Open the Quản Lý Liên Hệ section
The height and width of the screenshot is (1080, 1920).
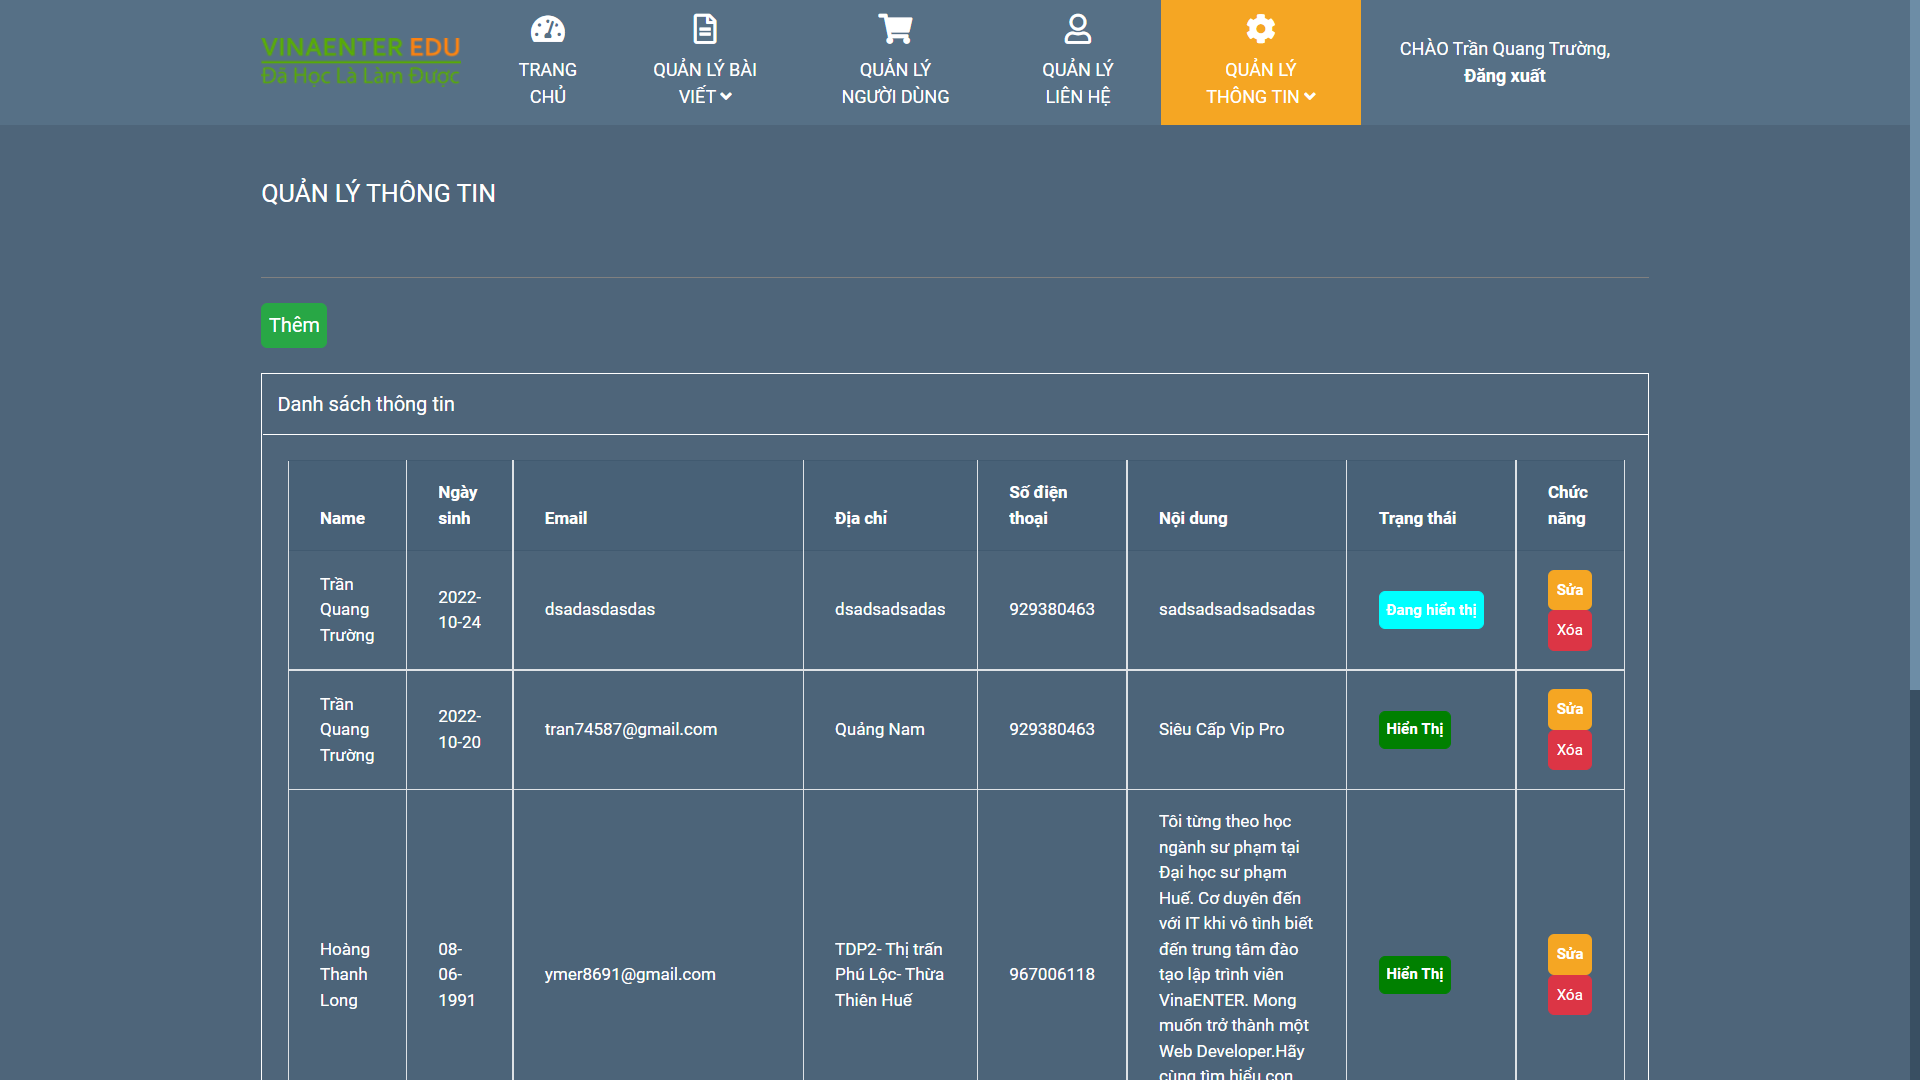tap(1077, 83)
